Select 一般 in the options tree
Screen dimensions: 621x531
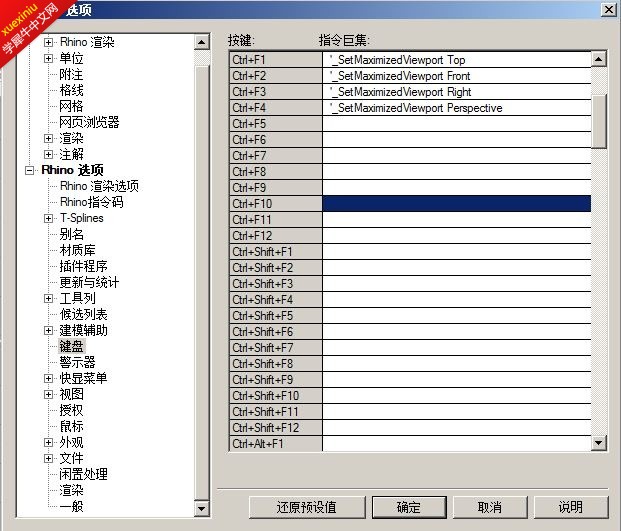click(x=71, y=506)
